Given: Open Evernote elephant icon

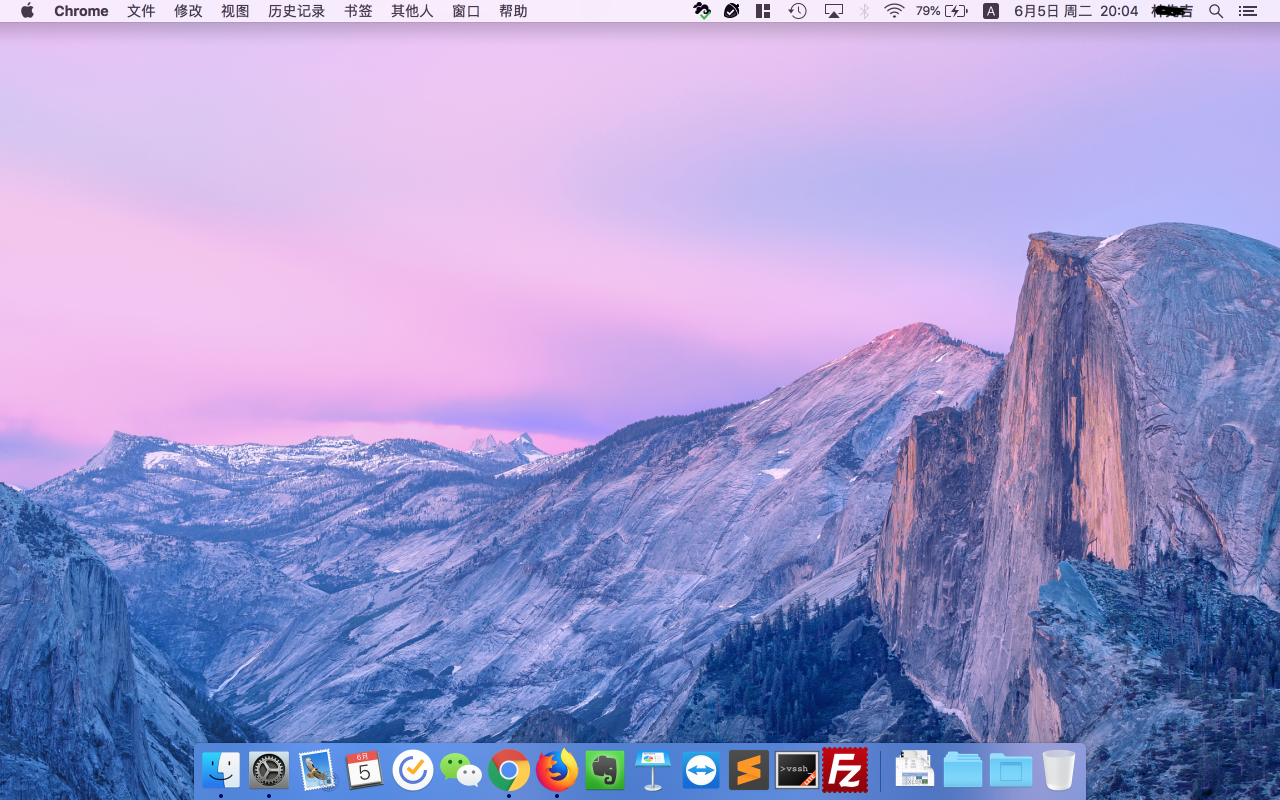Looking at the screenshot, I should click(x=605, y=770).
